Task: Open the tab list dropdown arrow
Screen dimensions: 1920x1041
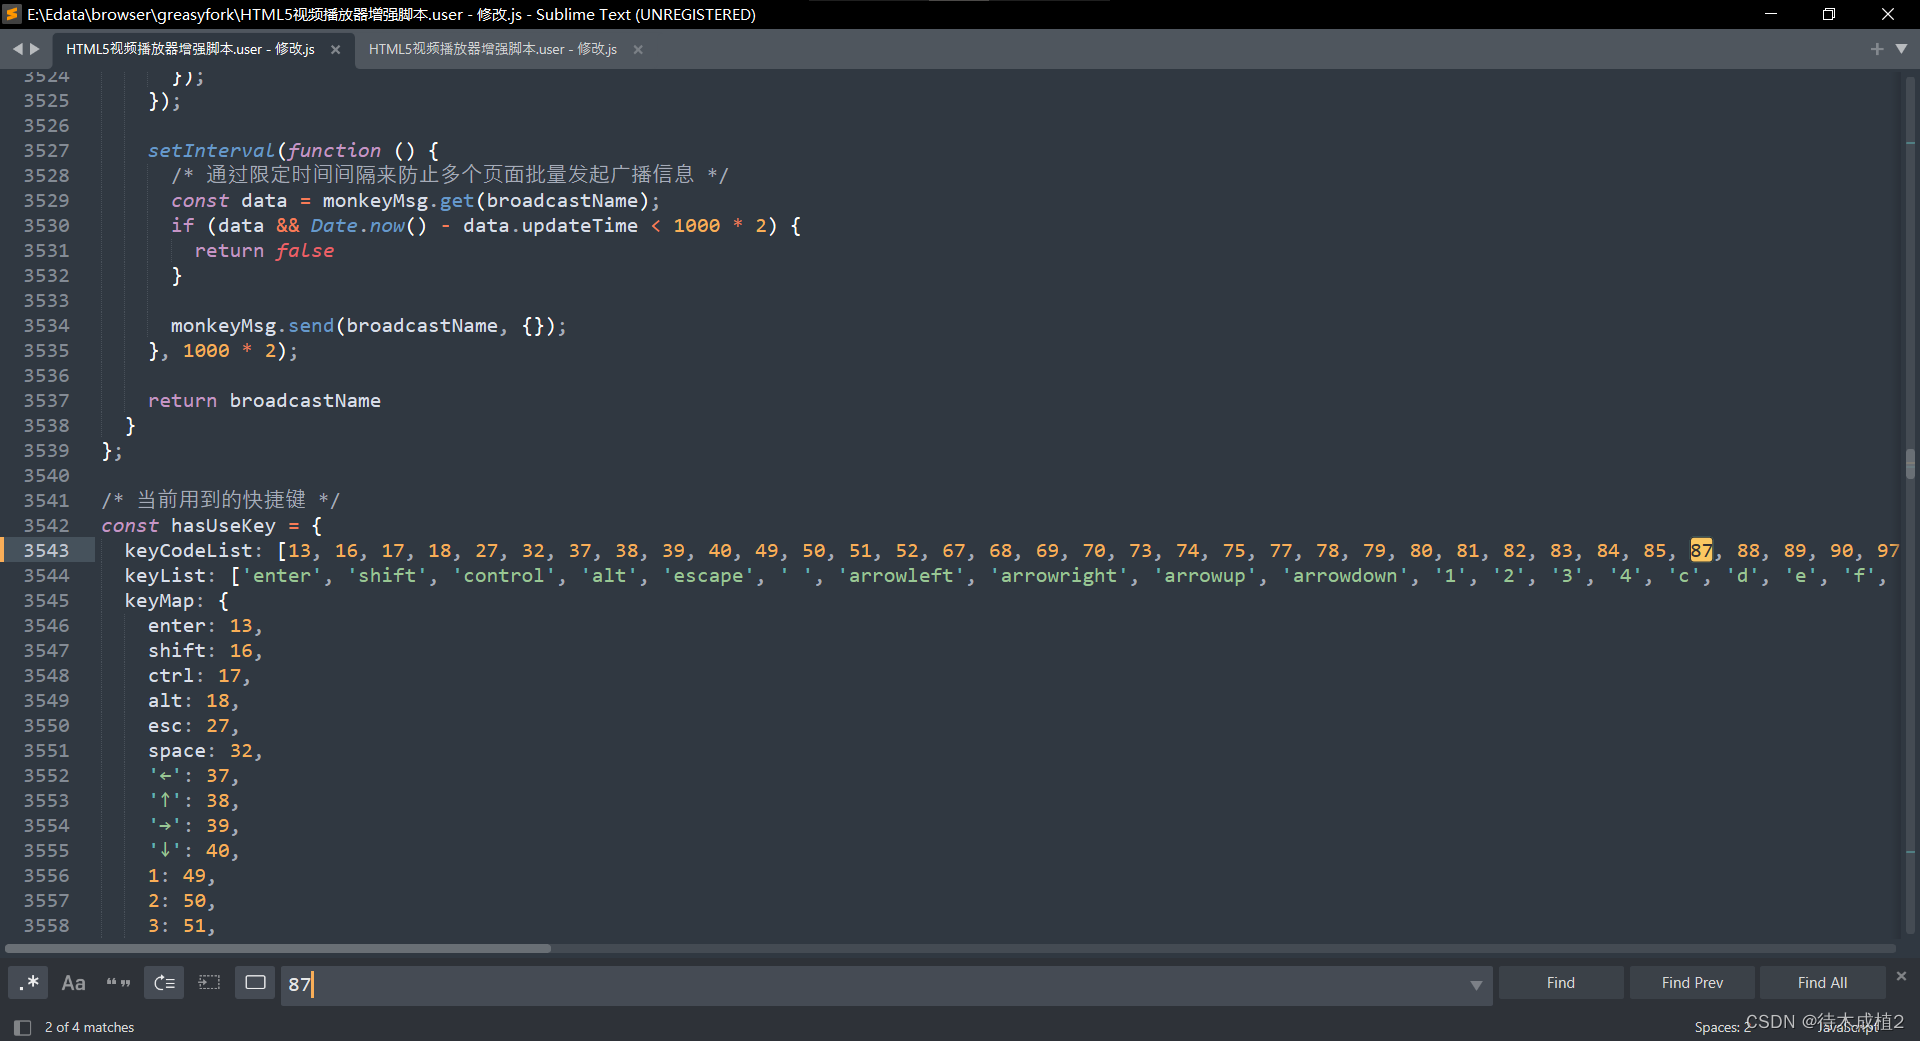Action: (x=1901, y=48)
